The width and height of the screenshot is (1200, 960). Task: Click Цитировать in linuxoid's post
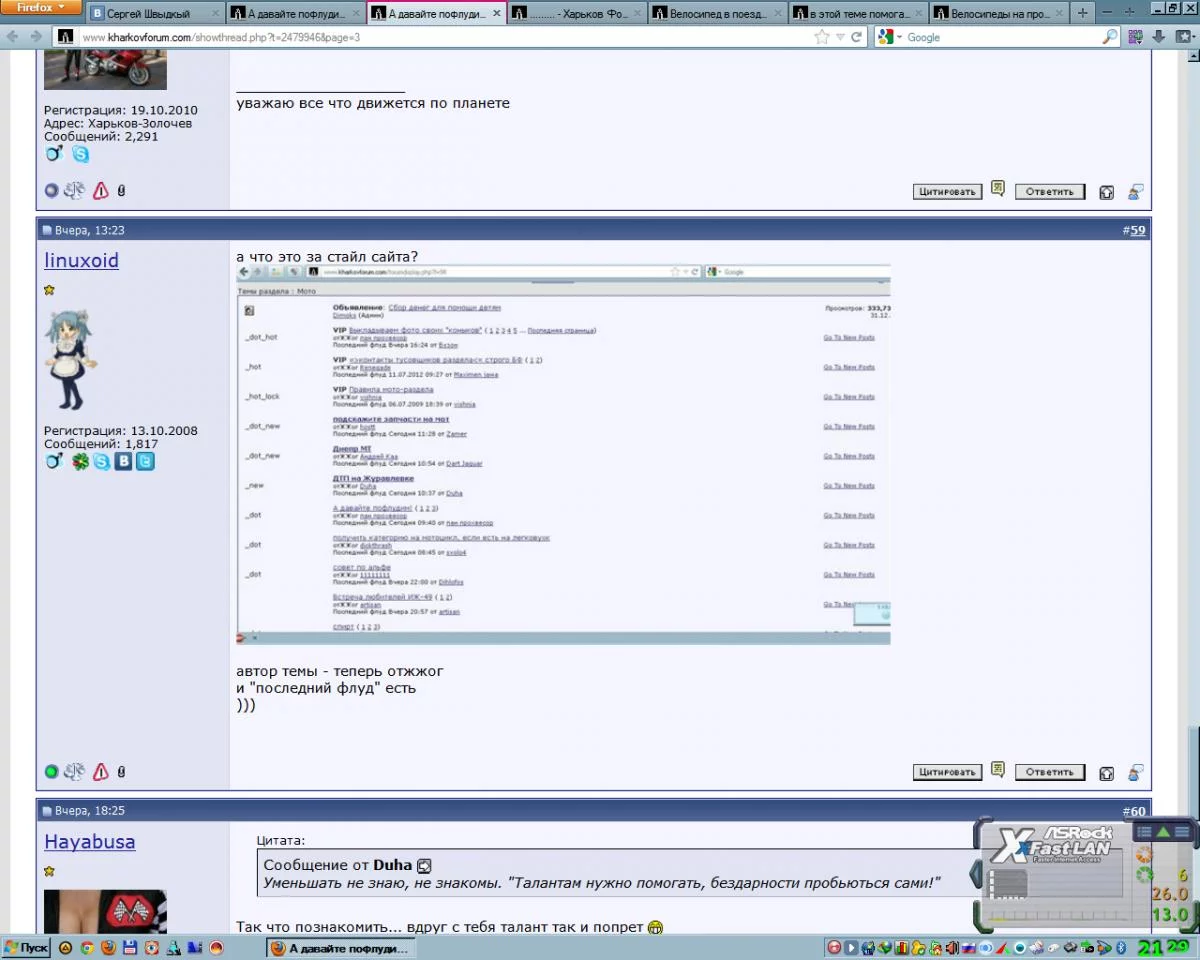(x=947, y=772)
